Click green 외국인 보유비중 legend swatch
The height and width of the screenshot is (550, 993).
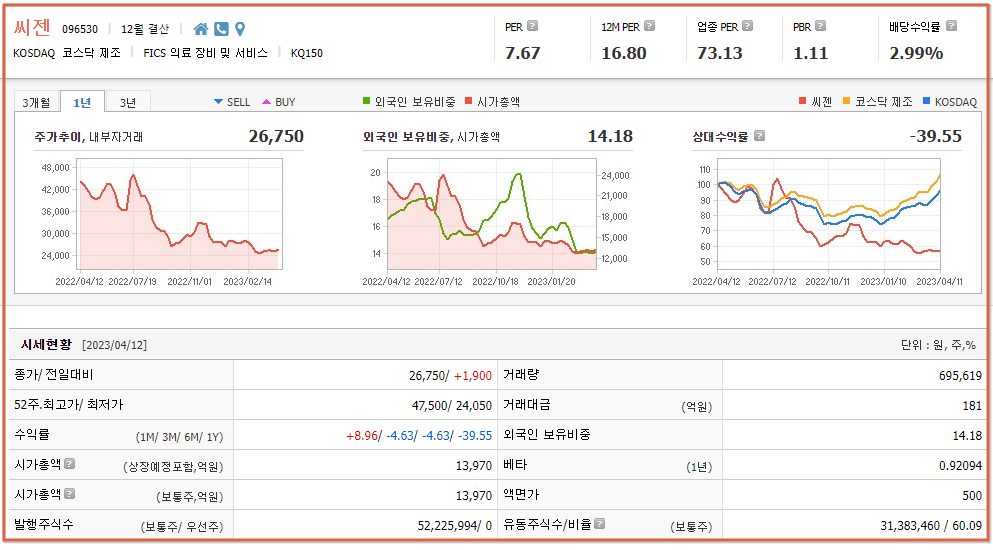[366, 101]
